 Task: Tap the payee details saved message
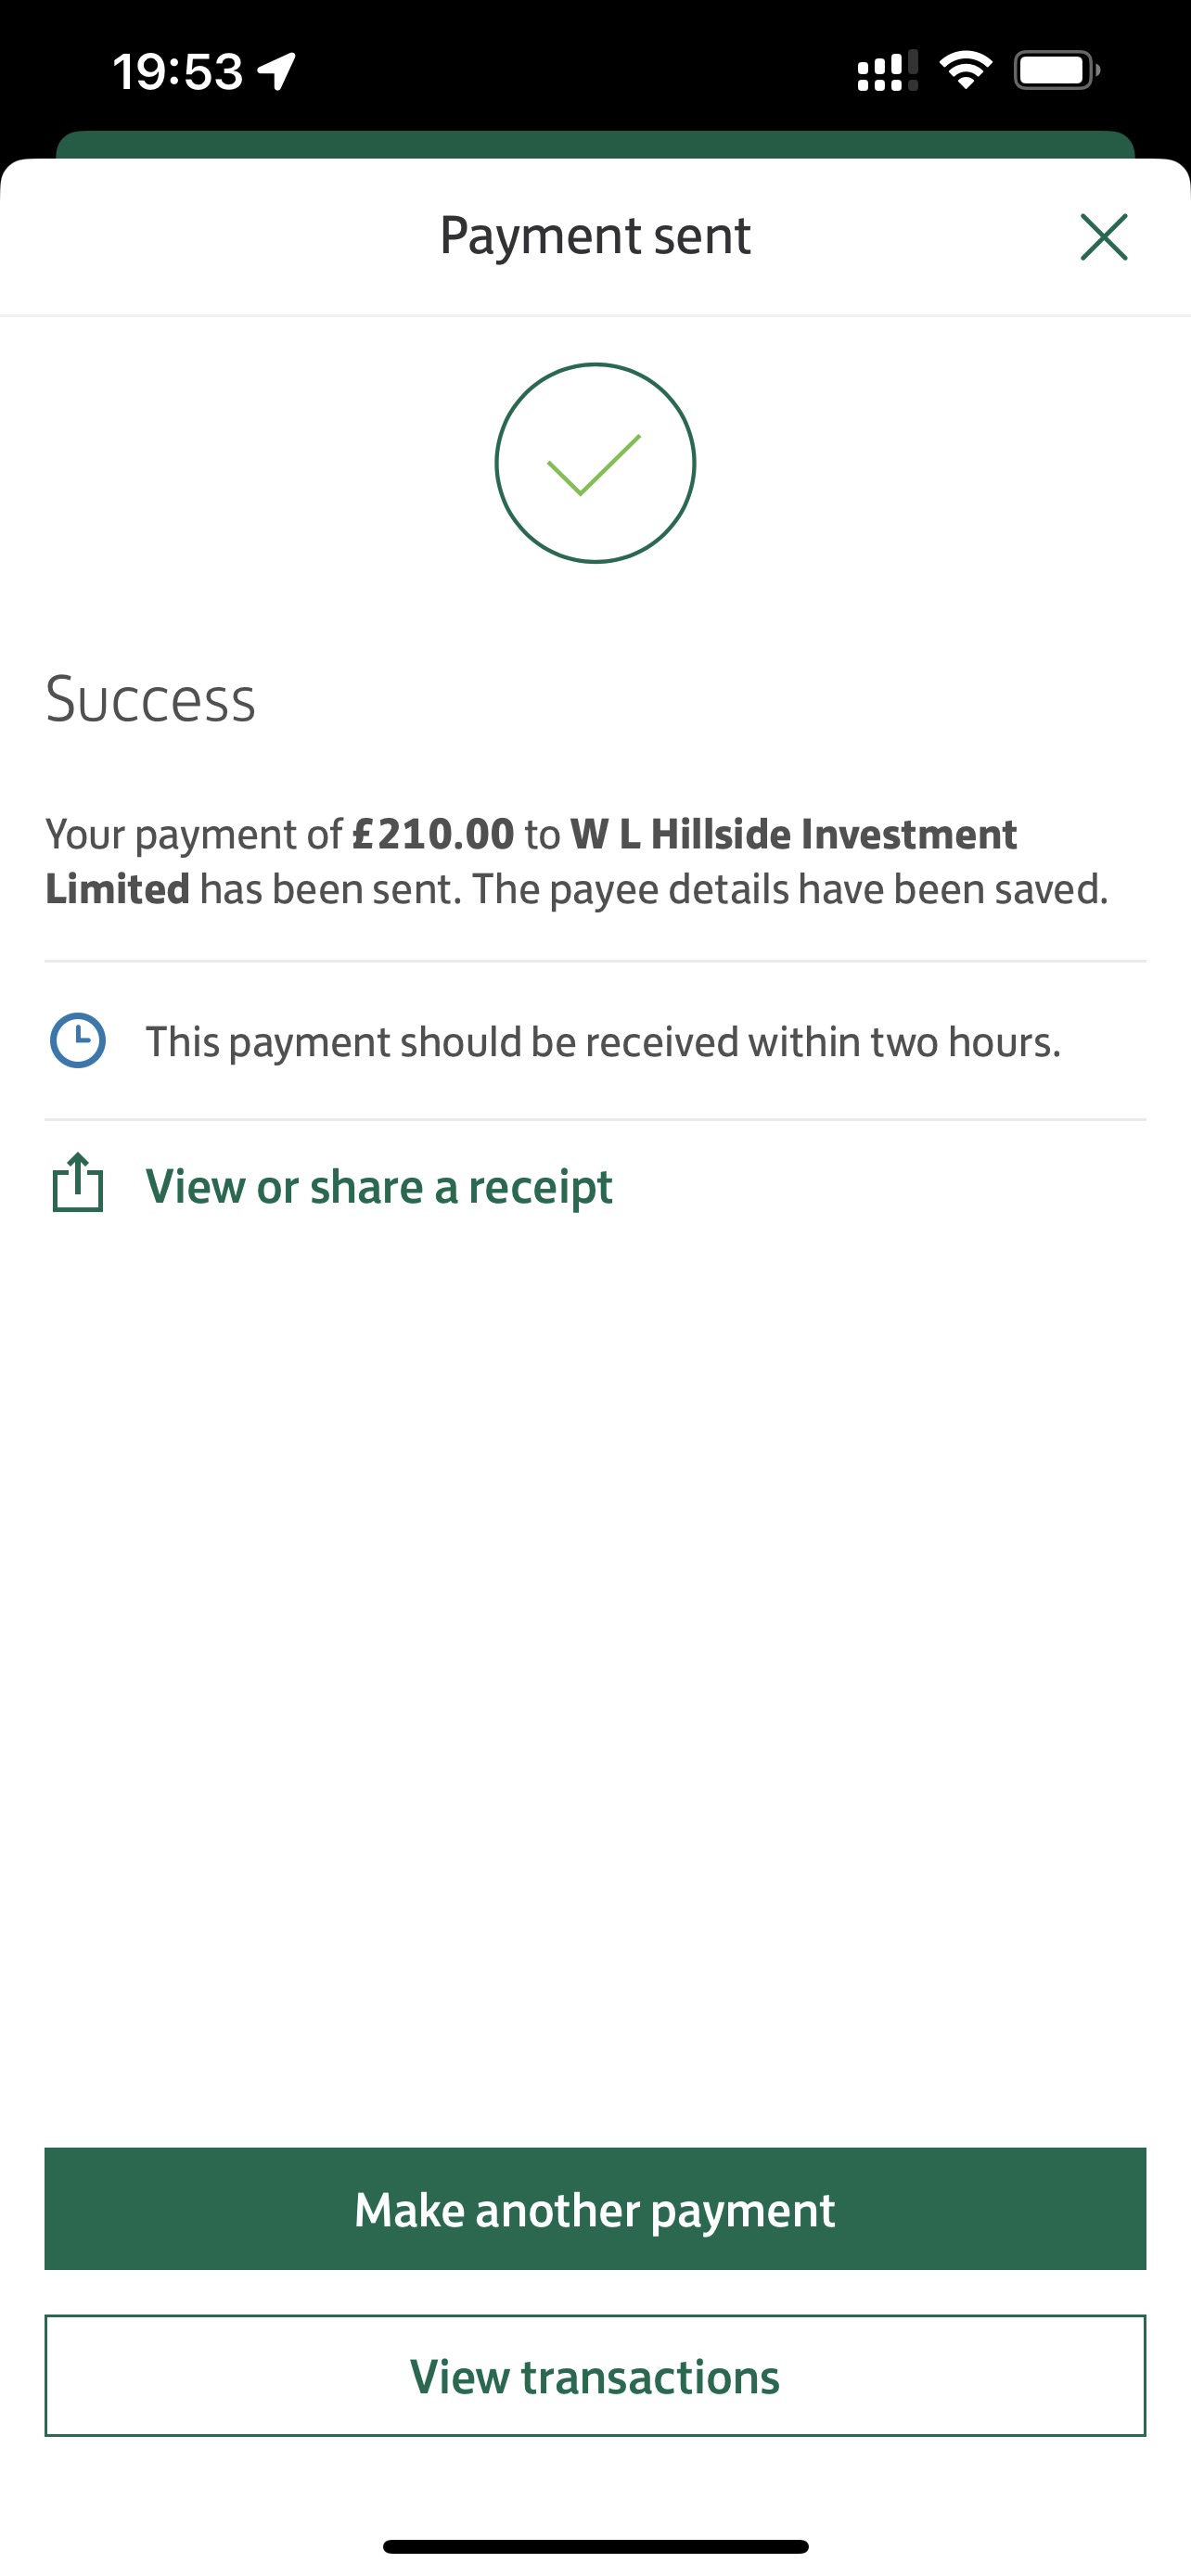pos(790,889)
